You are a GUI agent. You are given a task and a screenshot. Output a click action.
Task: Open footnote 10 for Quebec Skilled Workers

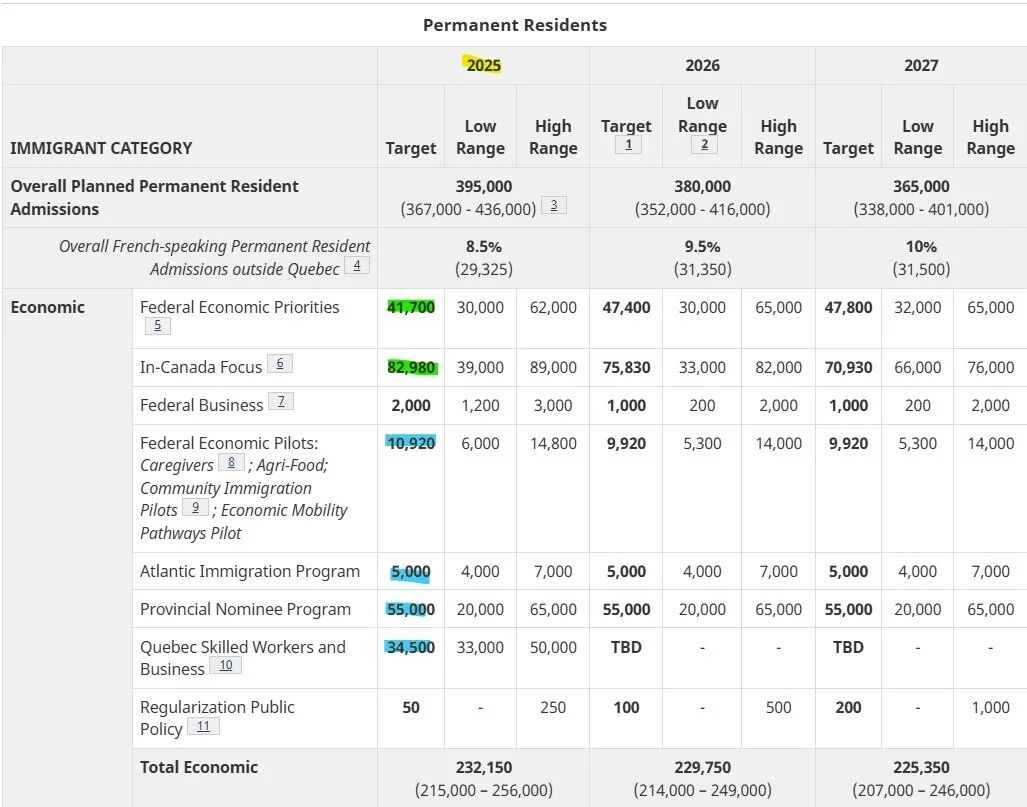coord(225,665)
